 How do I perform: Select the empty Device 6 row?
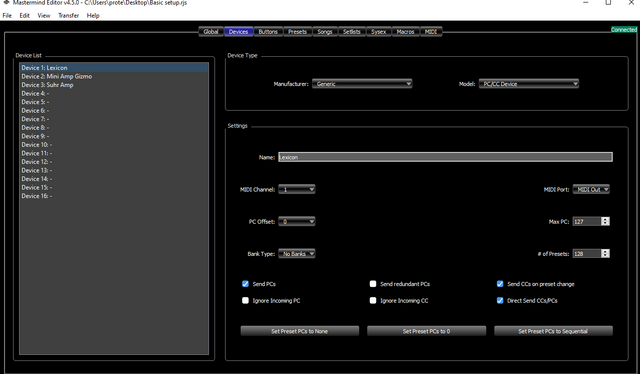(x=114, y=111)
